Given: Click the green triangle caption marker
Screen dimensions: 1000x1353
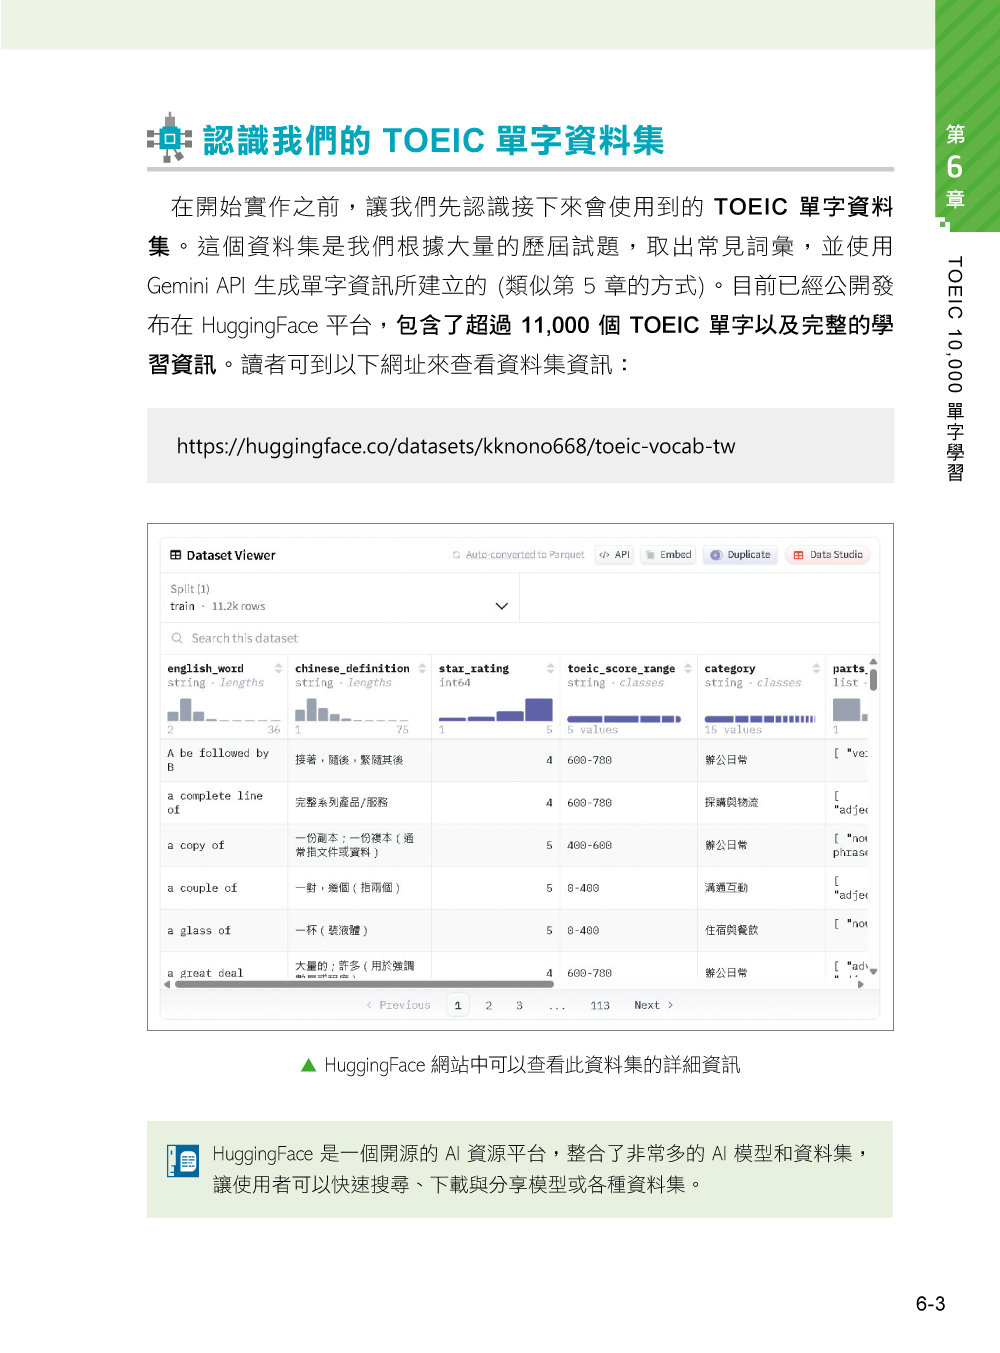Looking at the screenshot, I should point(309,1065).
